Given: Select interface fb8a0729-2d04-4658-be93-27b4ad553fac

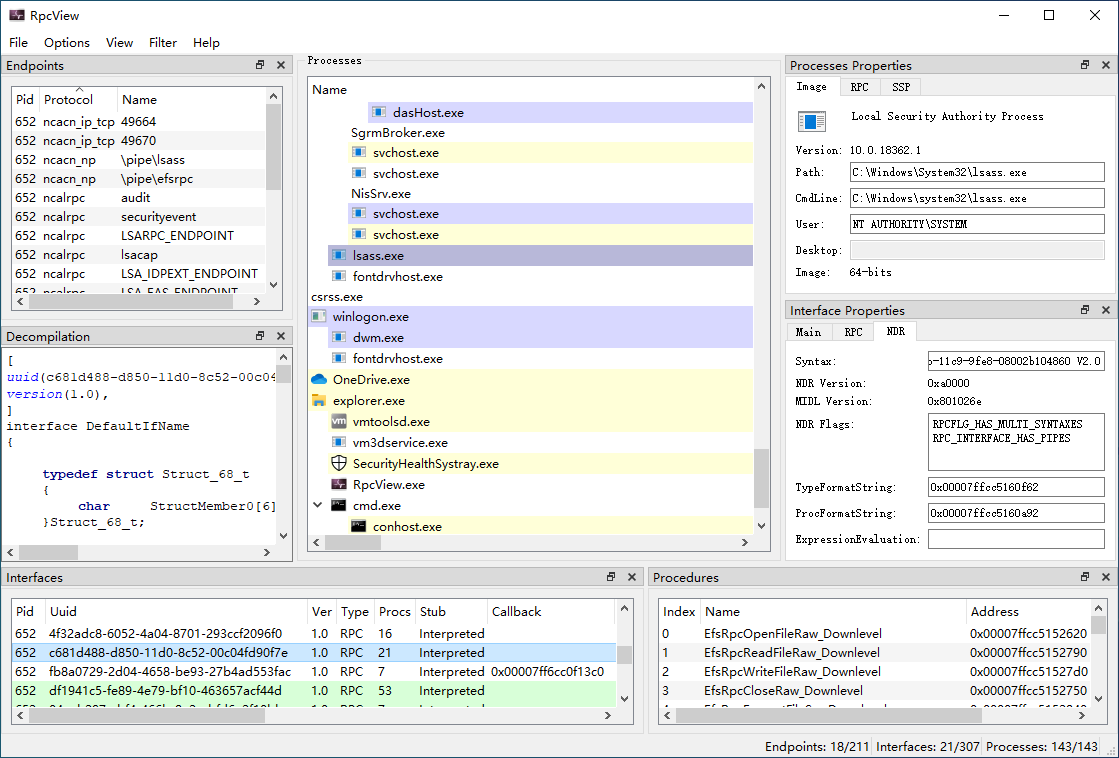Looking at the screenshot, I should click(313, 672).
